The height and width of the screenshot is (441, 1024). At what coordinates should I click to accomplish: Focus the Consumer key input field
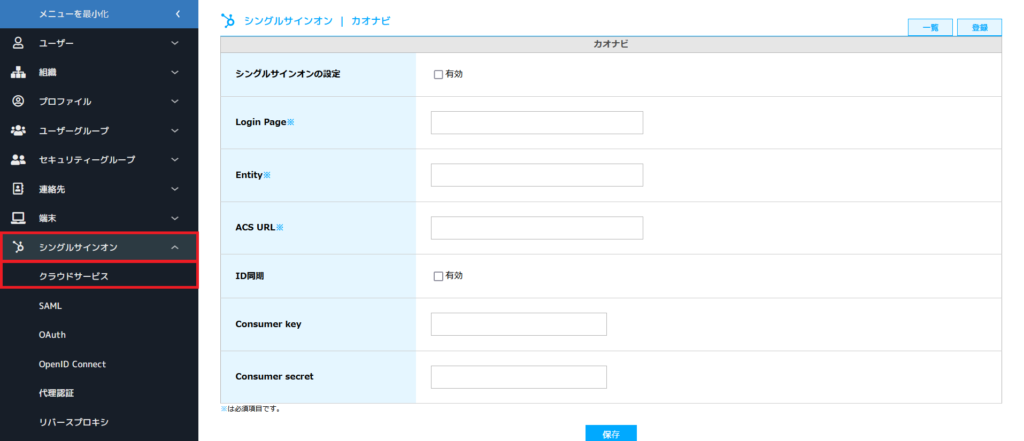[519, 324]
